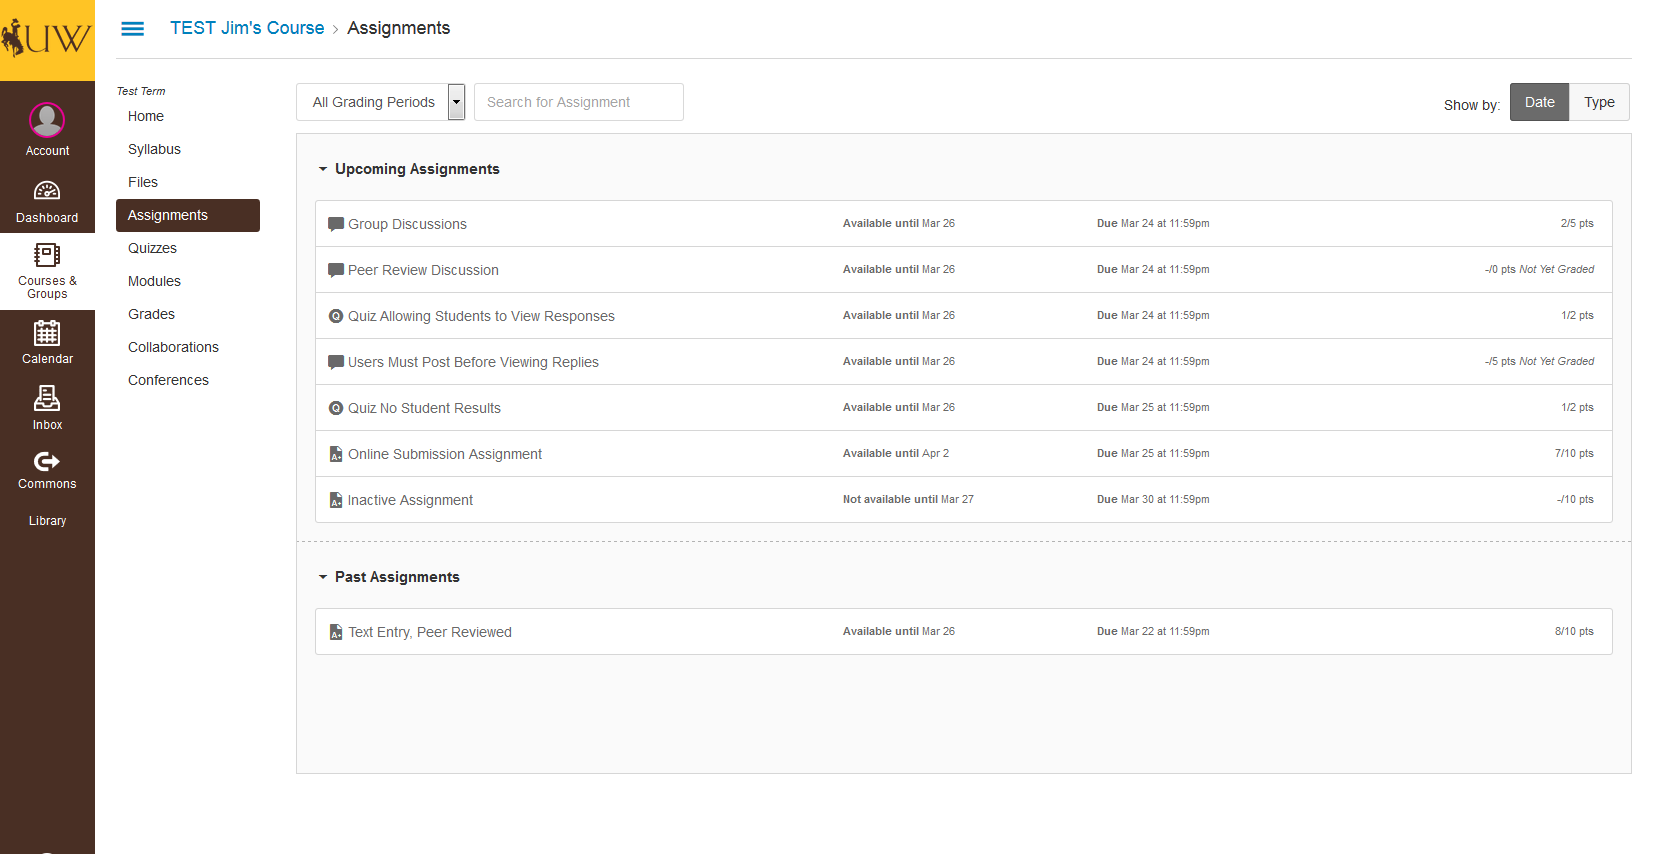Open the Account avatar icon
1655x854 pixels.
[x=47, y=120]
